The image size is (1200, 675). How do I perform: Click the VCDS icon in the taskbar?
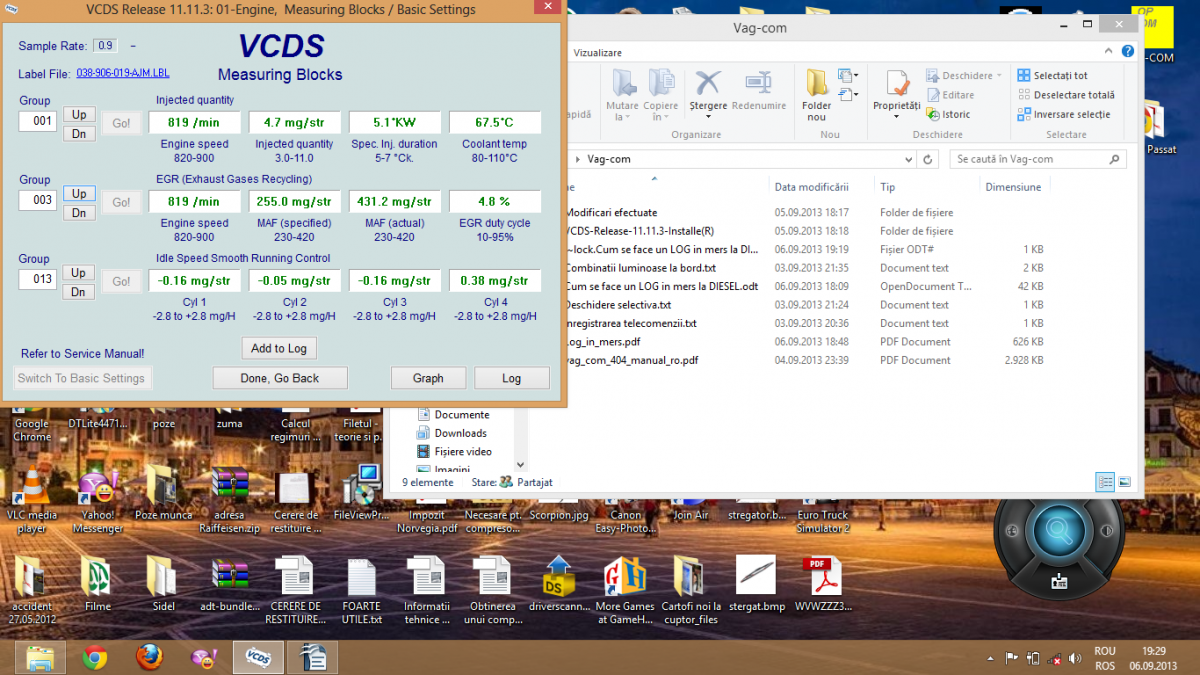[258, 657]
